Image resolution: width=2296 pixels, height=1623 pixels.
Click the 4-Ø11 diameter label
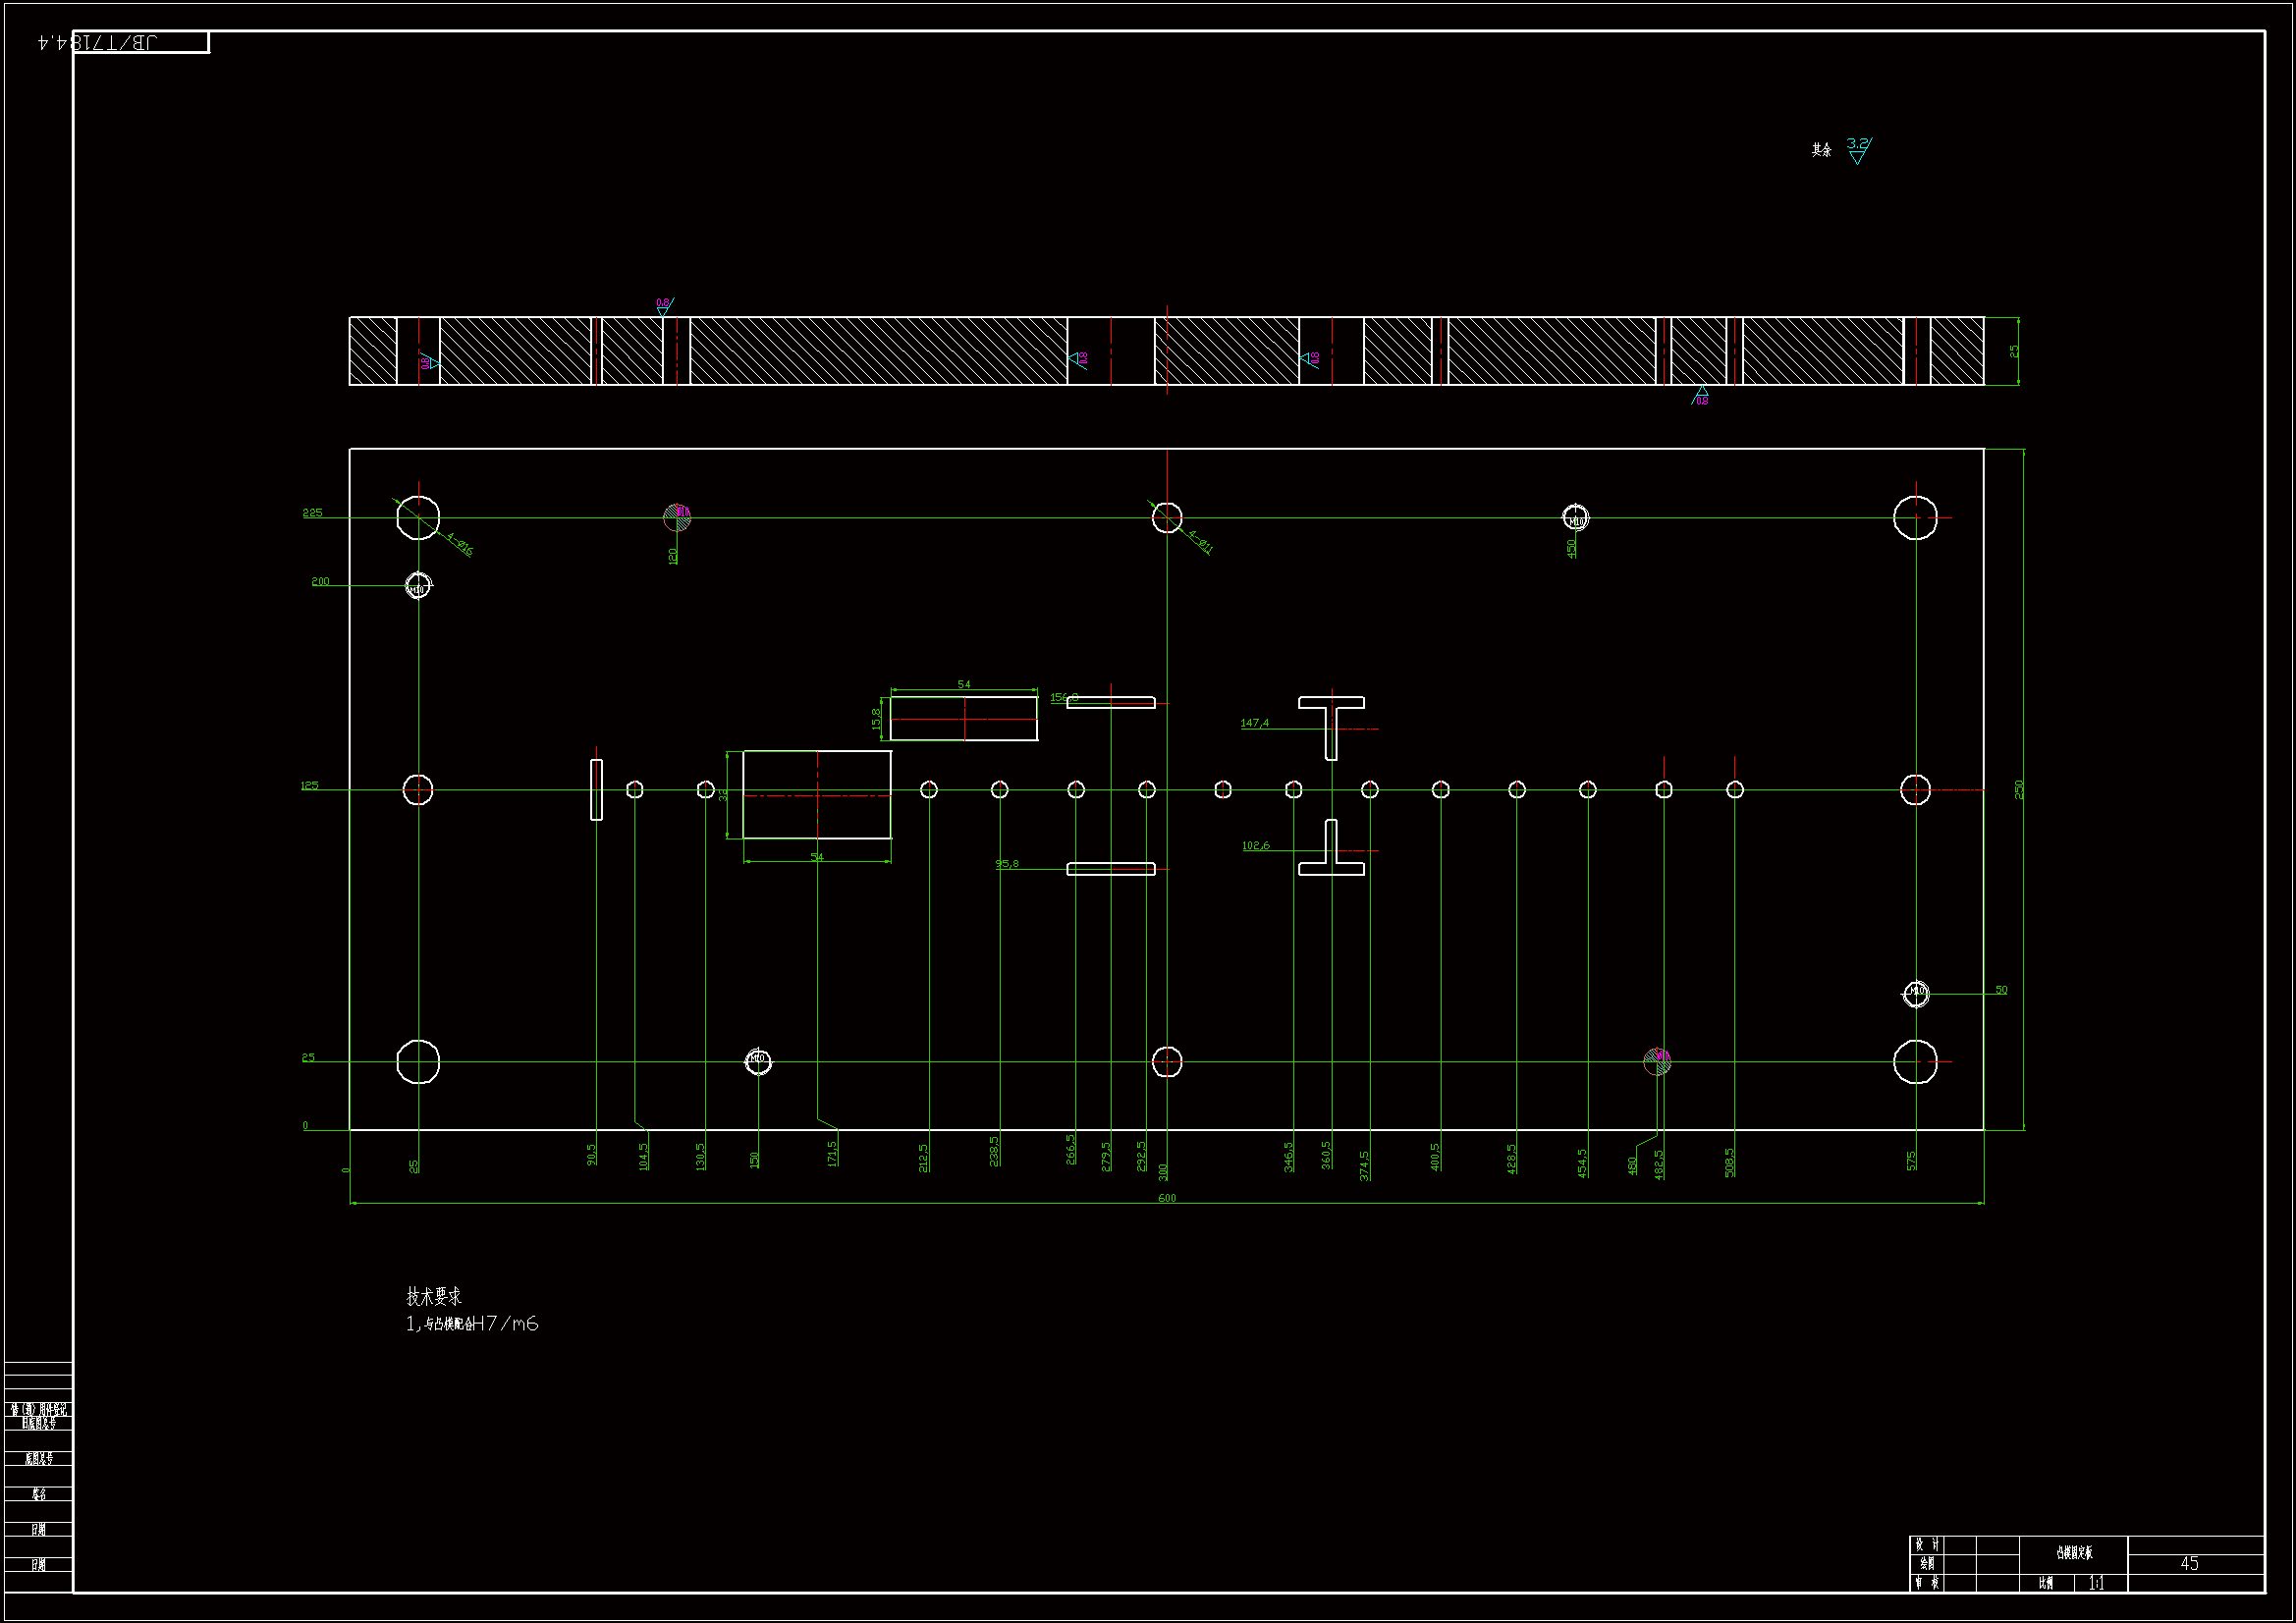point(1200,542)
